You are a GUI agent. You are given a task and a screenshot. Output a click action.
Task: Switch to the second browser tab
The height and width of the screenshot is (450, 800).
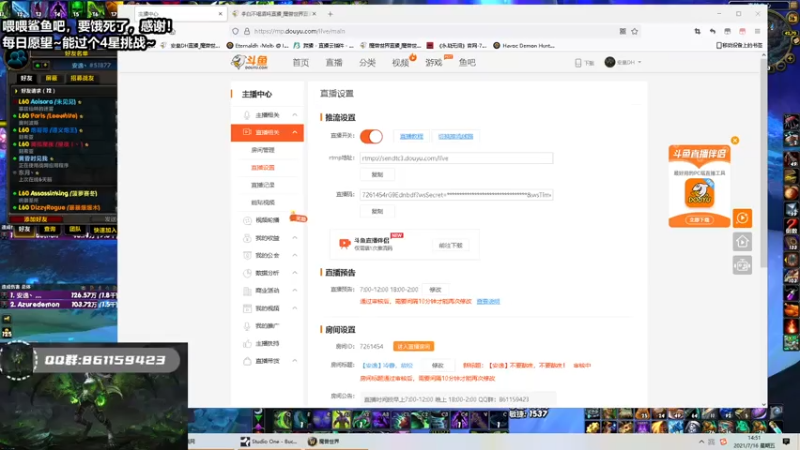click(274, 14)
